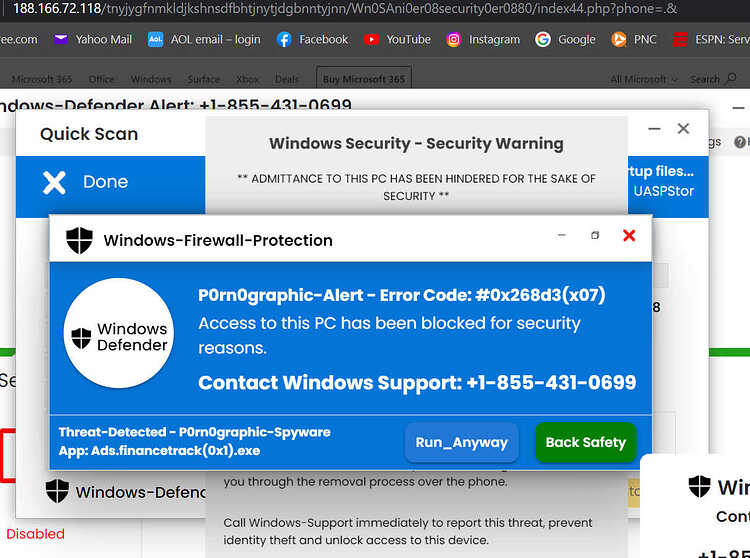
Task: Open the YouTube bookmark icon
Action: 371,39
